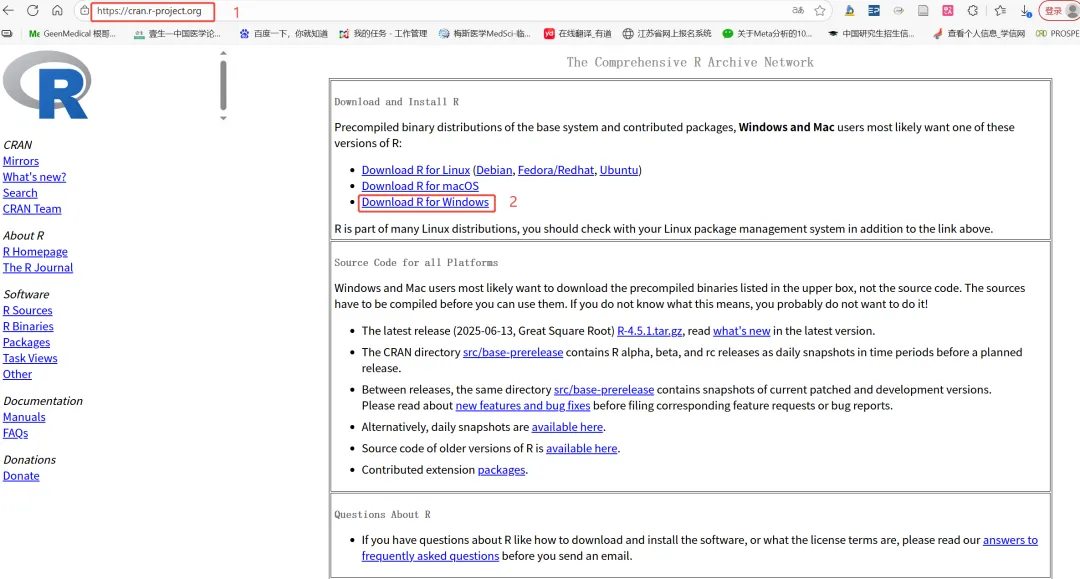View site info via the lock icon
Viewport: 1080px width, 579px height.
point(84,11)
